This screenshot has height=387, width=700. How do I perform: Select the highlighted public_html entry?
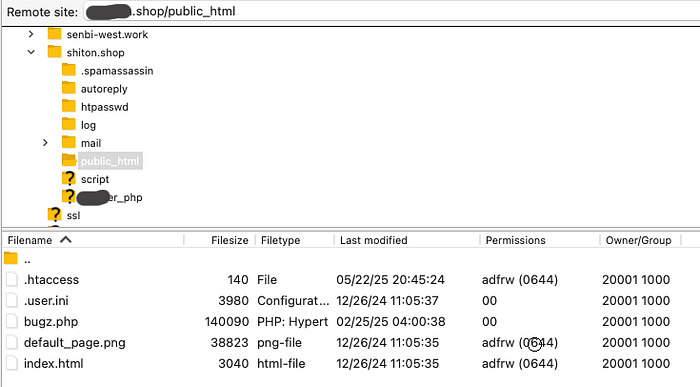coord(110,161)
